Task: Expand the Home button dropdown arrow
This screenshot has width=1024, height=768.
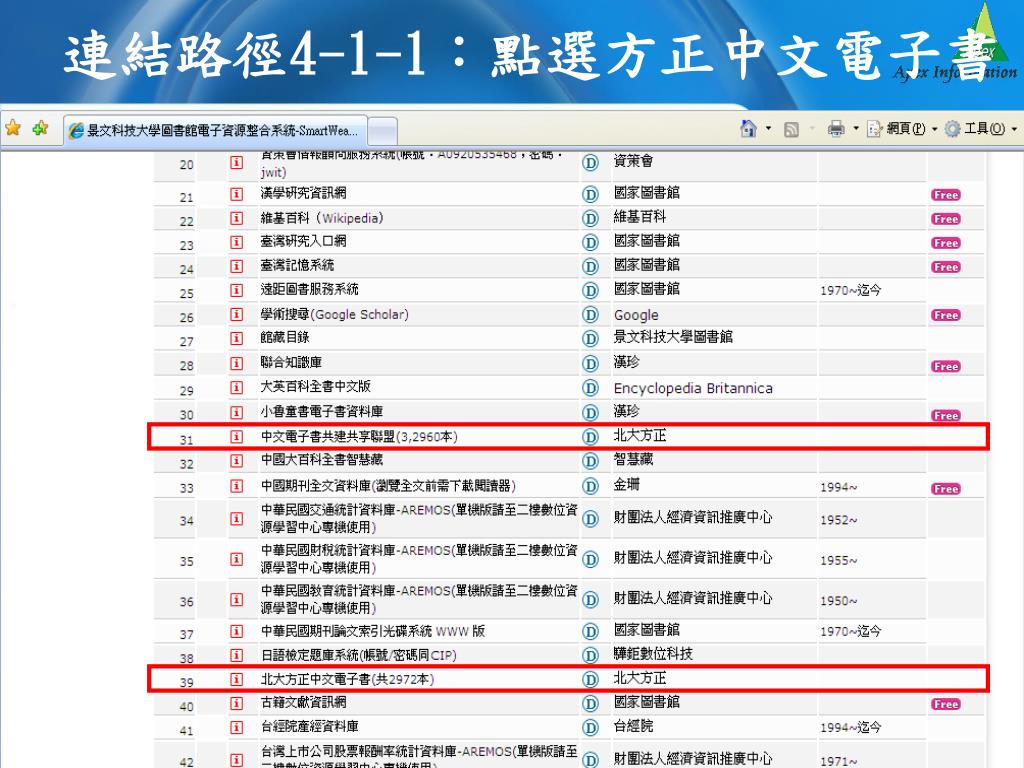Action: tap(768, 129)
